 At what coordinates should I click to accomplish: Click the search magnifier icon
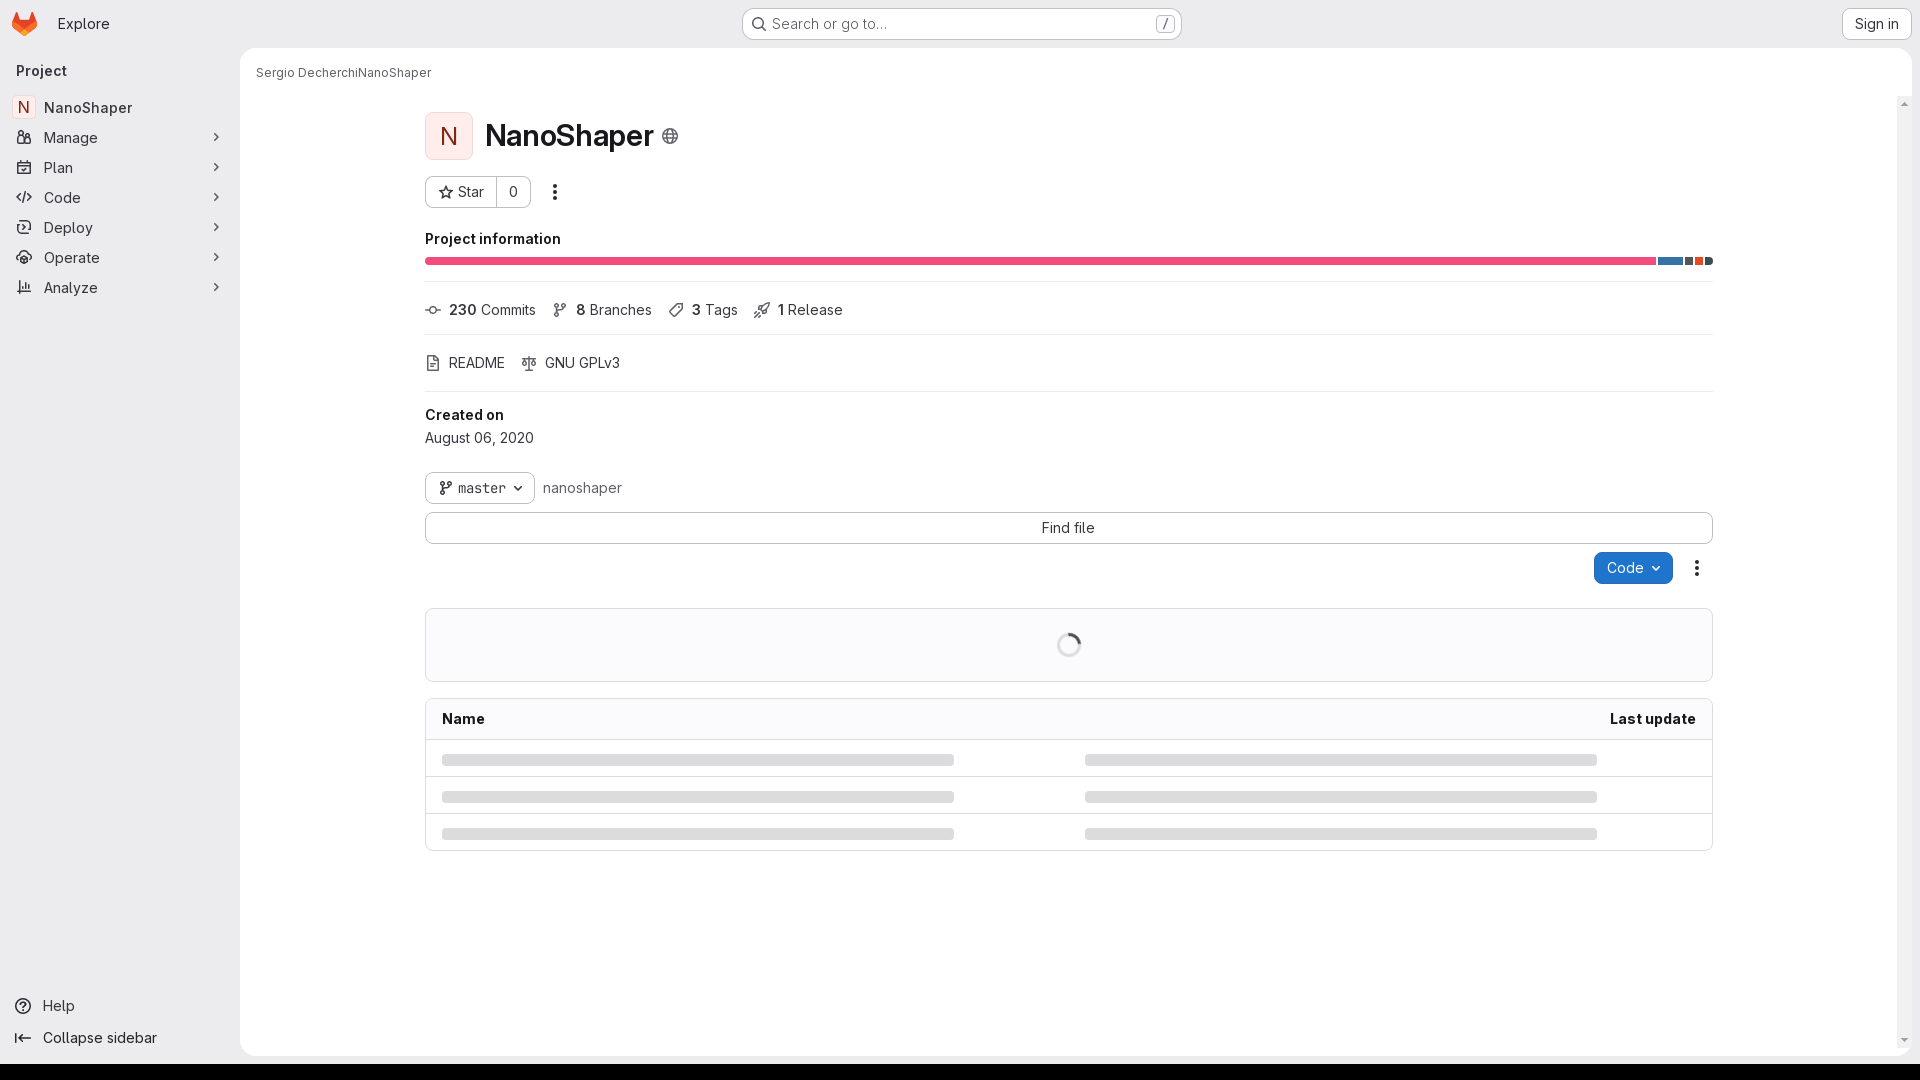(759, 24)
